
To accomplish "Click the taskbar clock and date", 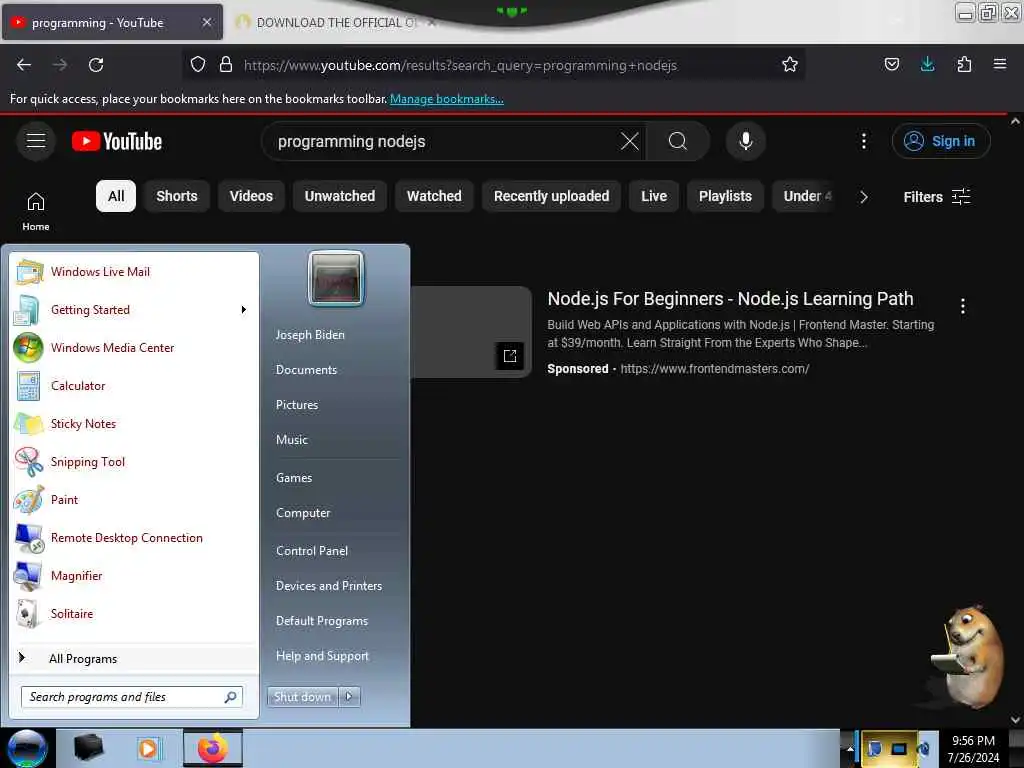I will (x=973, y=748).
